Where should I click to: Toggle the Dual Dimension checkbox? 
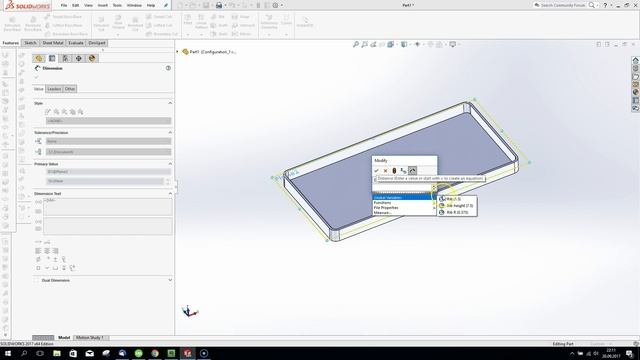coord(37,280)
